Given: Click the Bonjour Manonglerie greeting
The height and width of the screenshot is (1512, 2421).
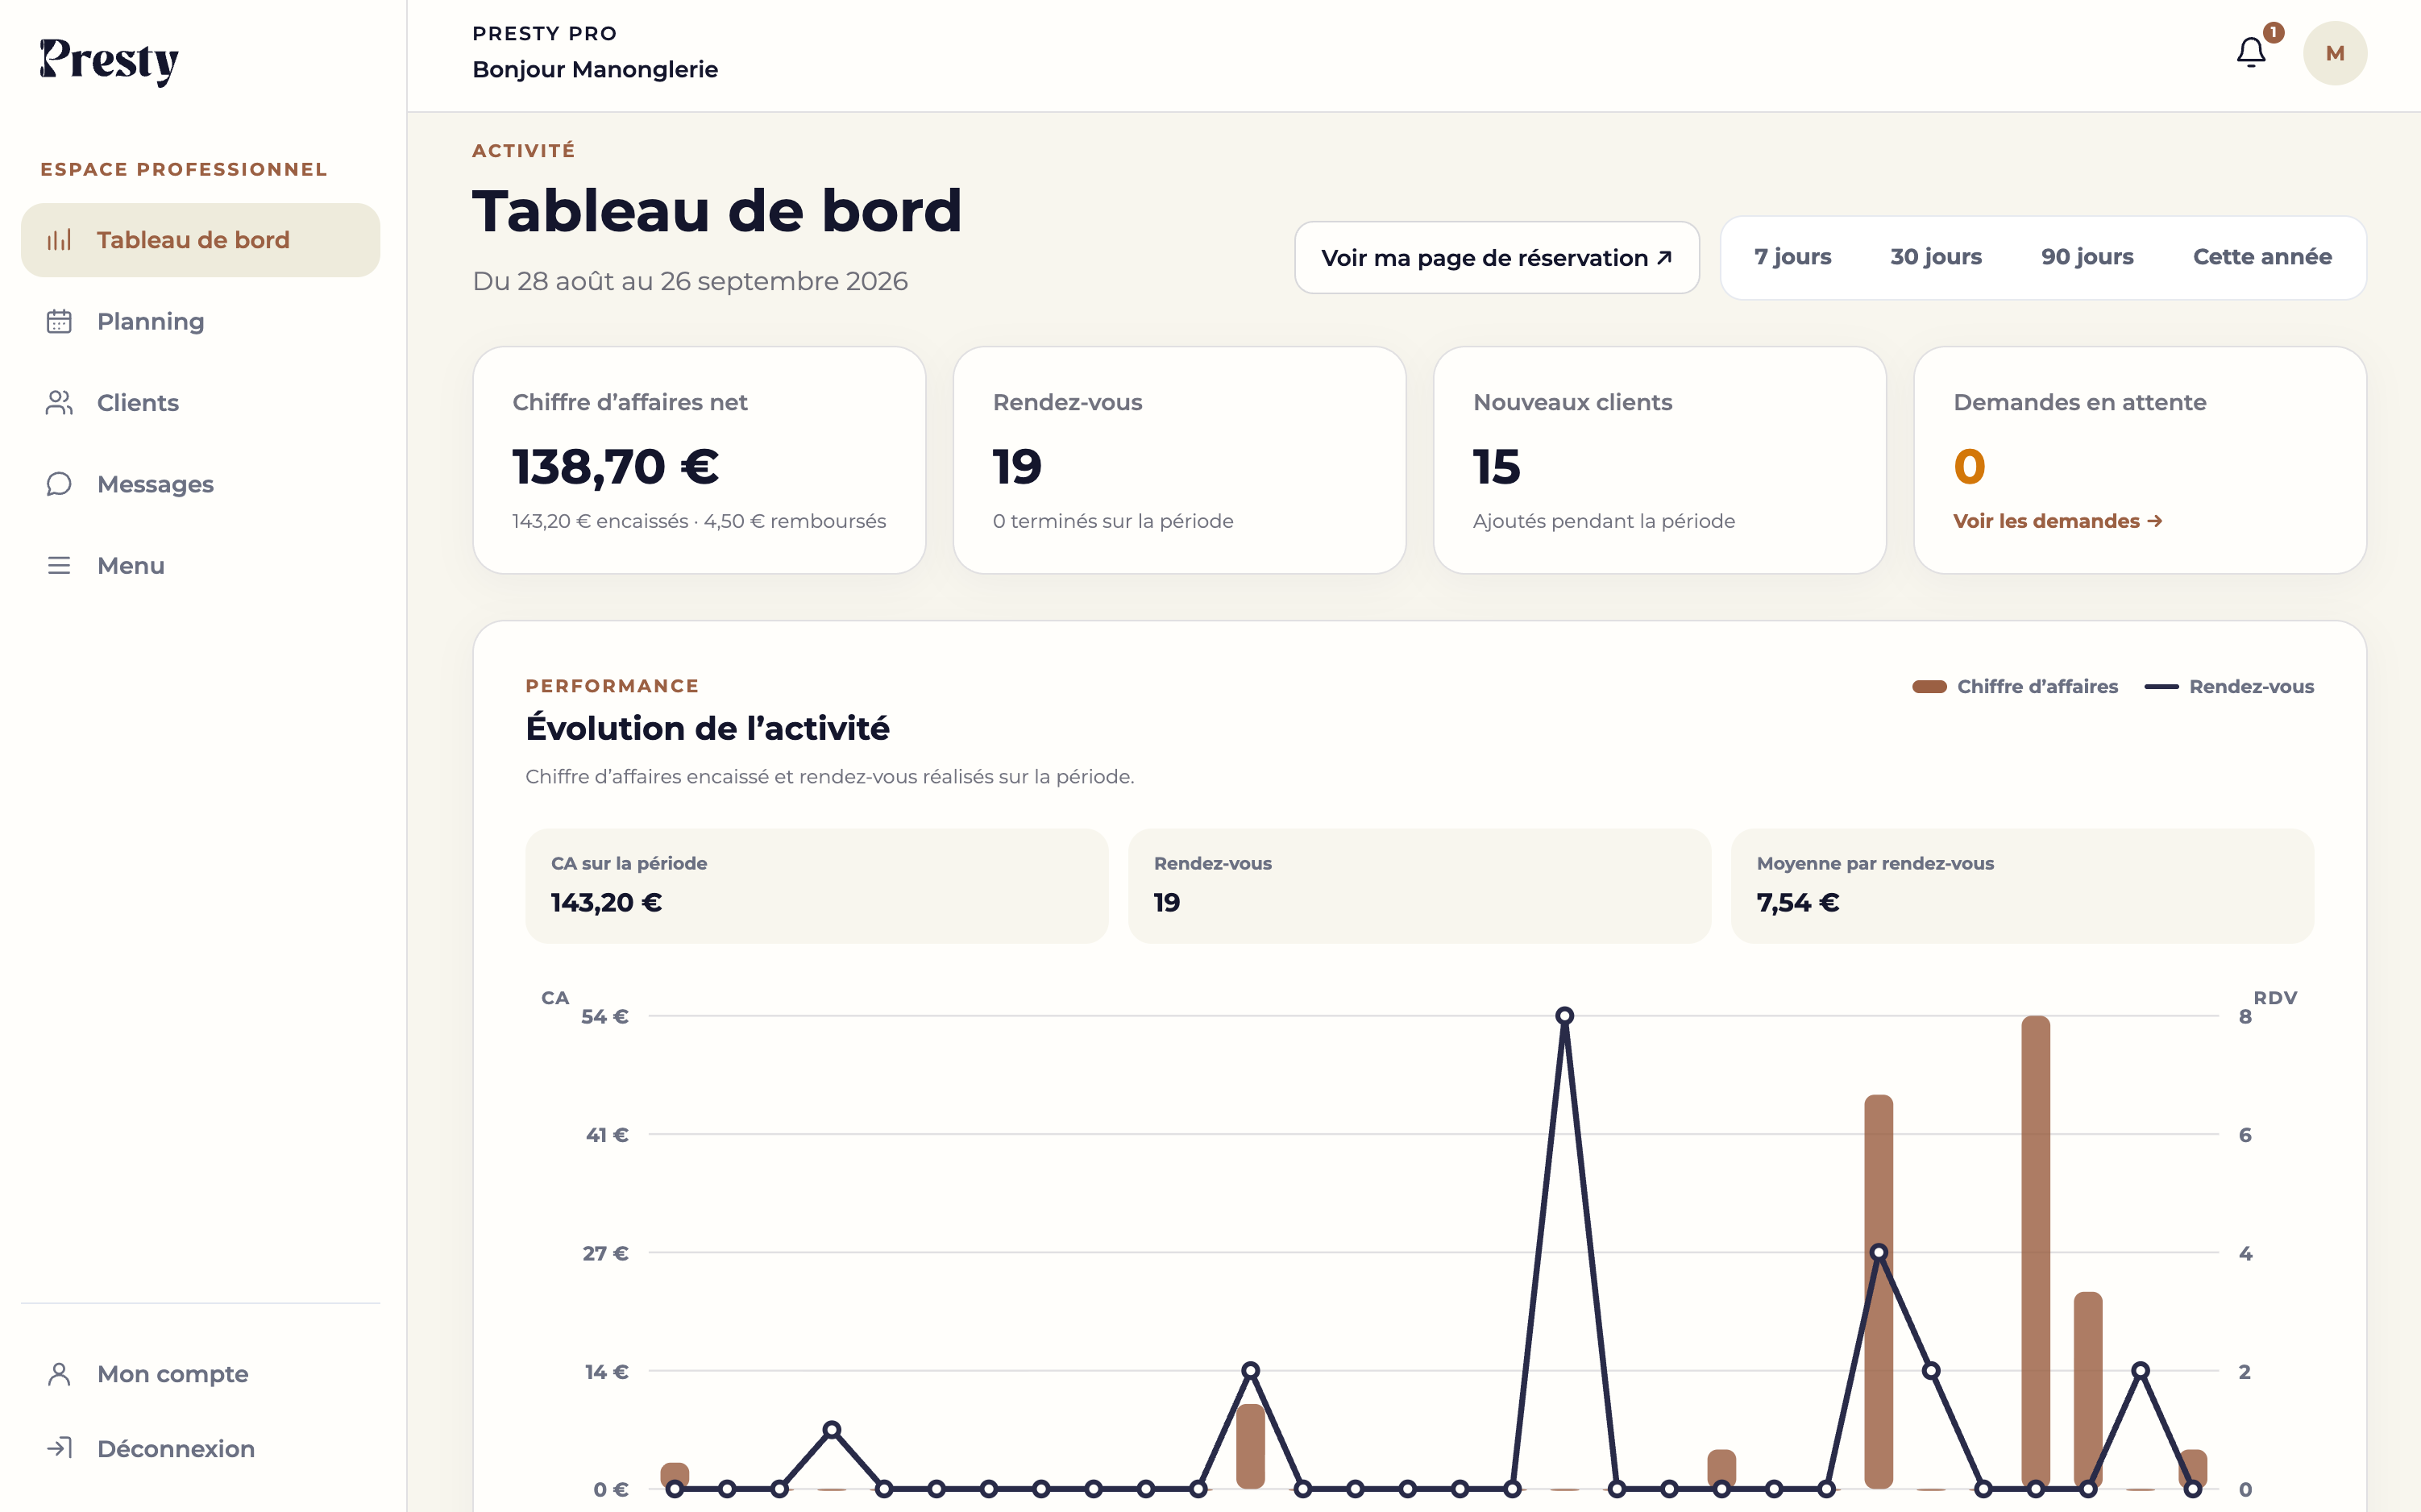Looking at the screenshot, I should pos(595,69).
